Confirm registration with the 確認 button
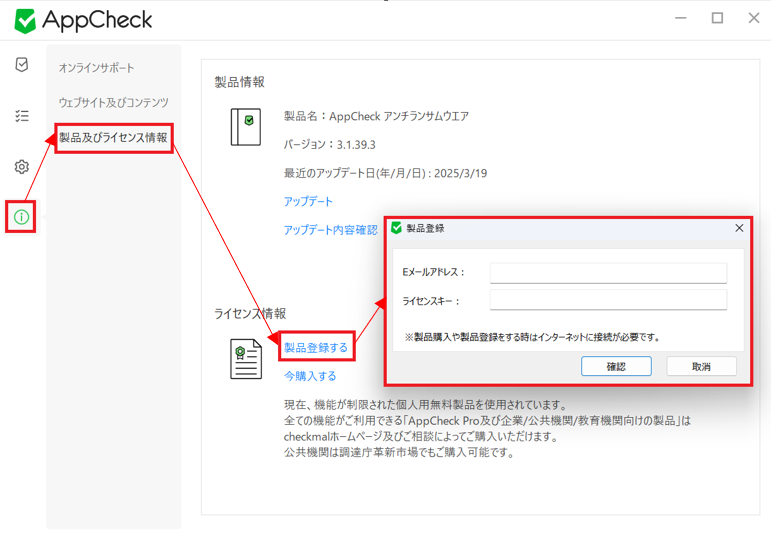Image resolution: width=771 pixels, height=533 pixels. [616, 366]
